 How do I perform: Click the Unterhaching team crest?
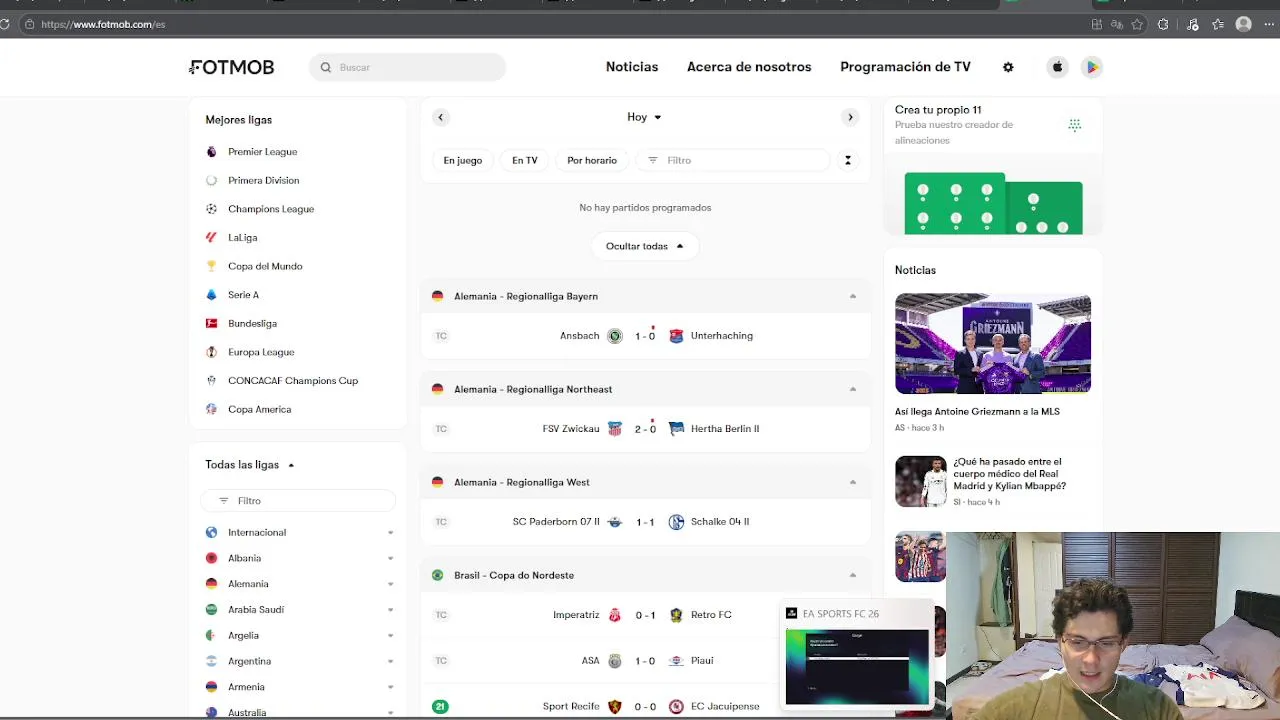point(676,336)
